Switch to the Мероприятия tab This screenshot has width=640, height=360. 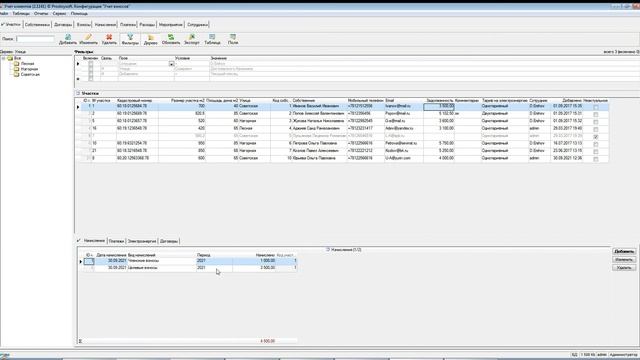coord(171,25)
